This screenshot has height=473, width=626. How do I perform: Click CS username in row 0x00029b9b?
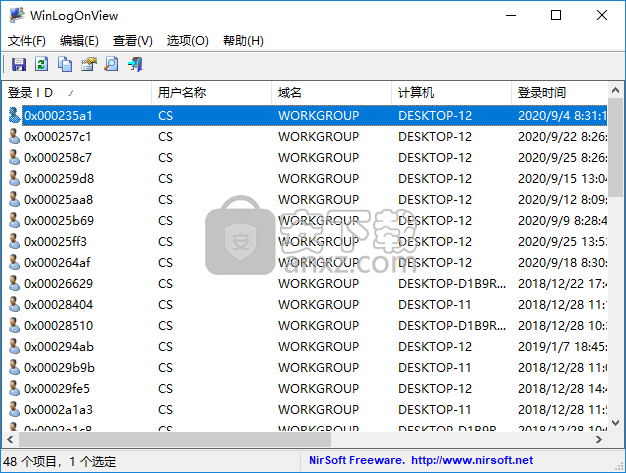[x=165, y=368]
